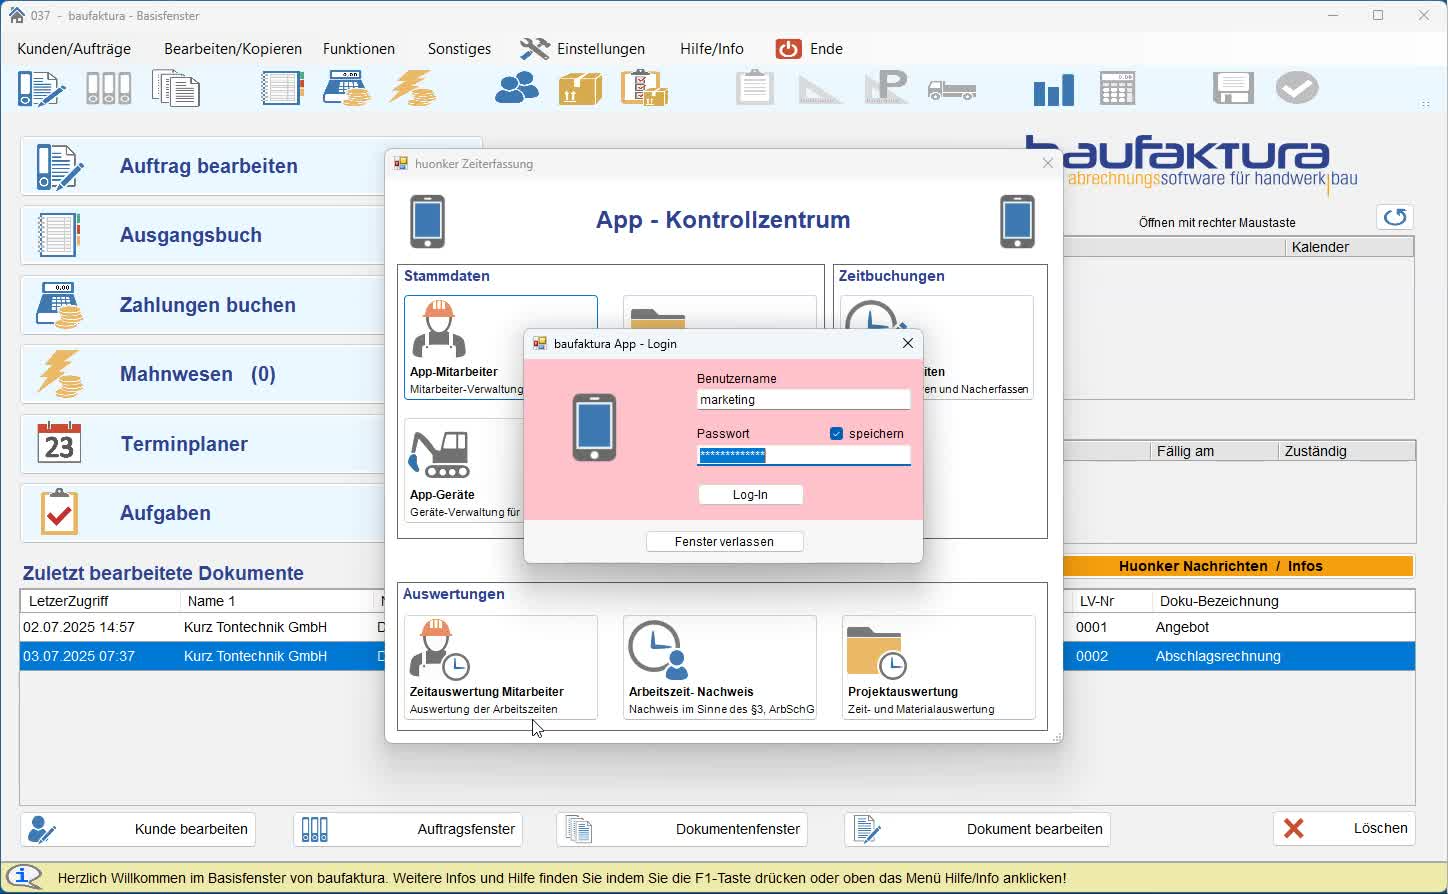Click Dokument bearbeiten button
This screenshot has width=1448, height=894.
[978, 829]
